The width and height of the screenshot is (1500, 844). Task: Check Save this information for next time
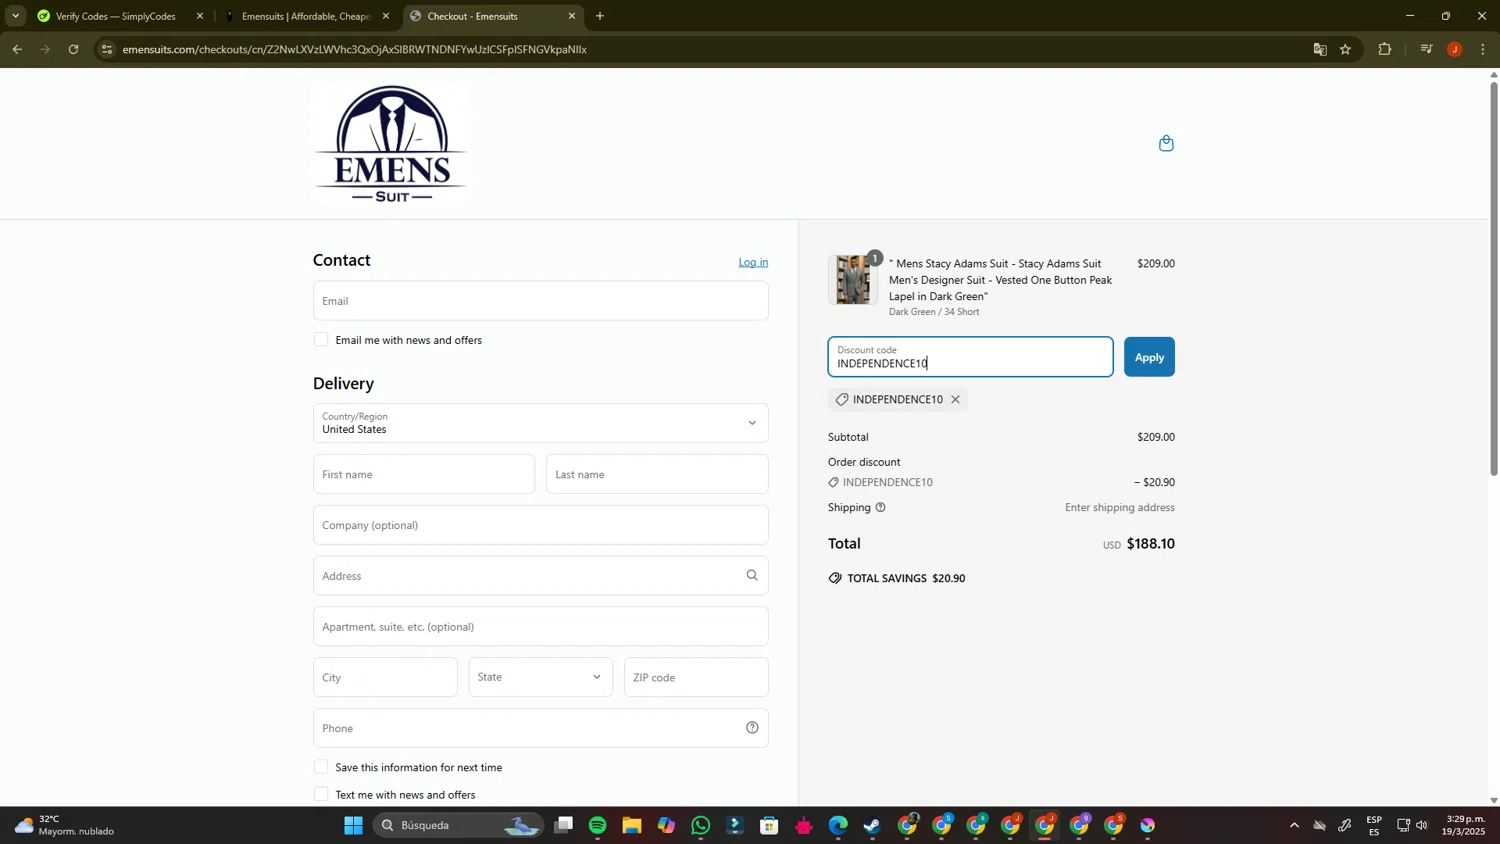pos(321,767)
